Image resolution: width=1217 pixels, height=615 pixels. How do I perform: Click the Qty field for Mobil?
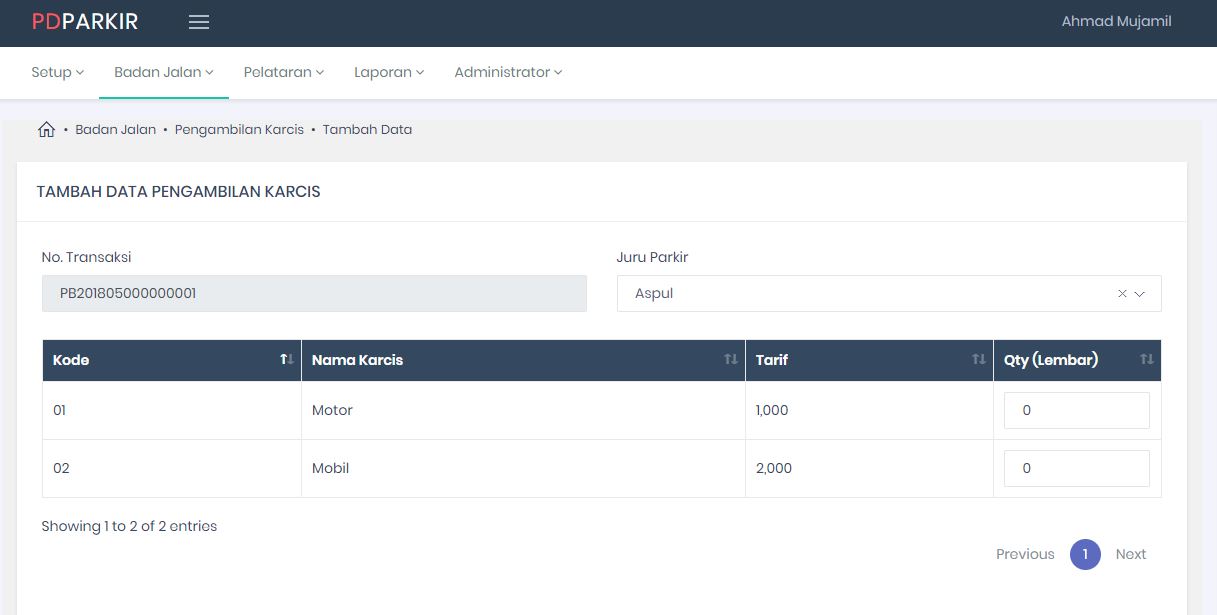click(1076, 469)
